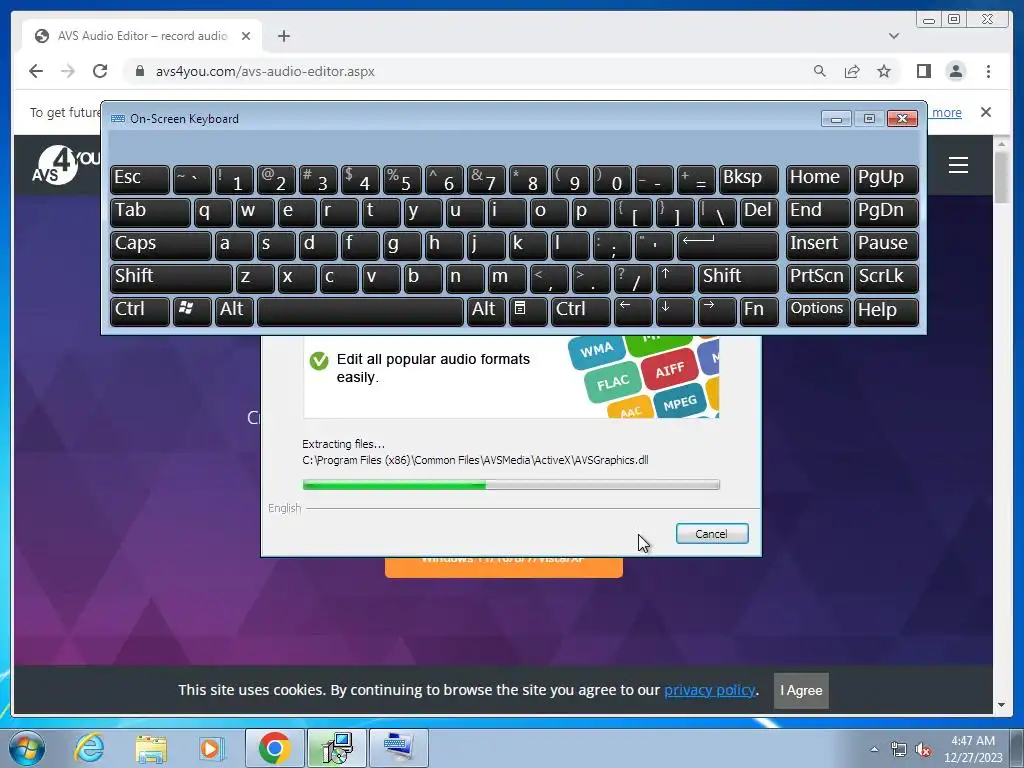Viewport: 1024px width, 768px height.
Task: Tap the Home key on keyboard
Action: tap(818, 180)
